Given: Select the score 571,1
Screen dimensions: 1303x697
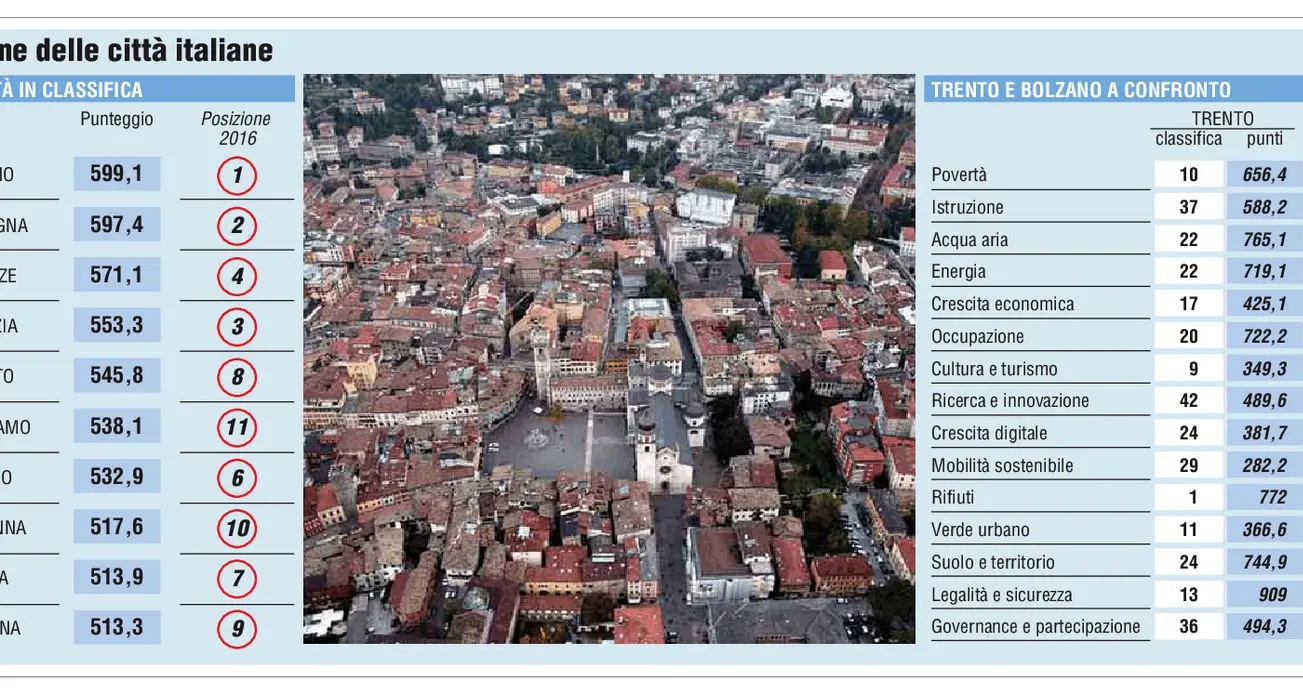Looking at the screenshot, I should [117, 275].
